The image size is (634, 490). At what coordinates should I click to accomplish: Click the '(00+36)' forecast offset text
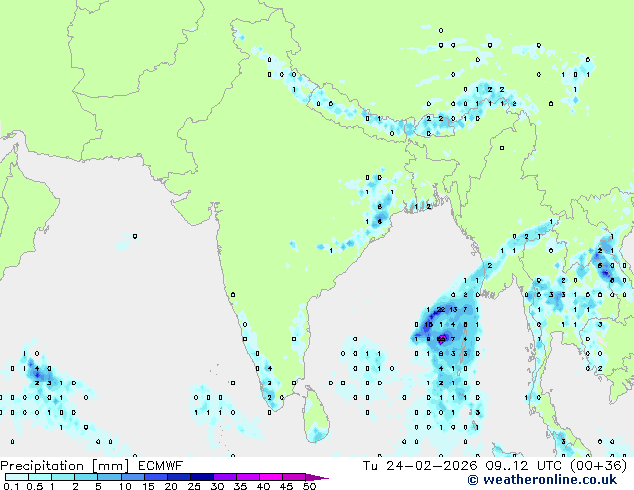pos(598,466)
